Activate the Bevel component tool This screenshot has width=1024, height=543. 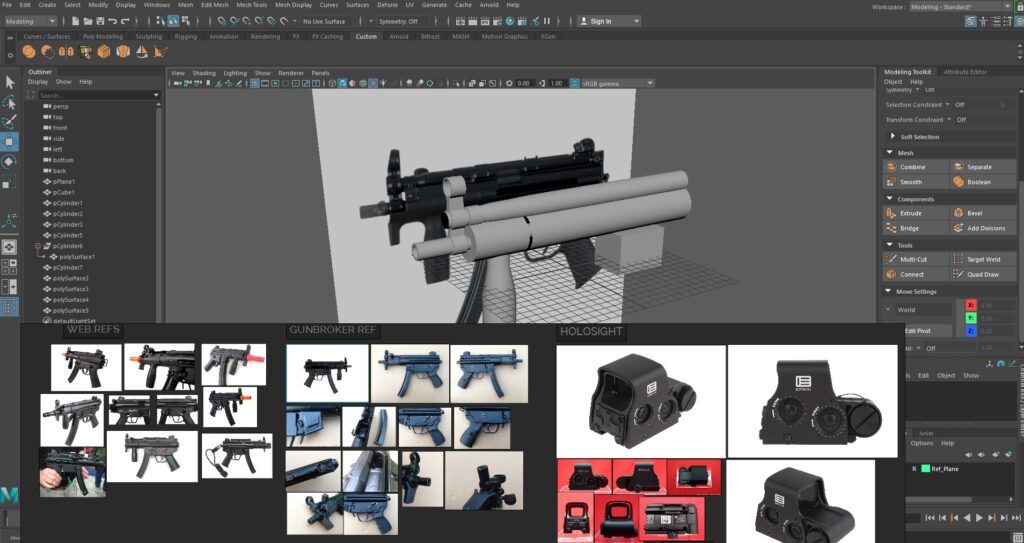pos(983,213)
